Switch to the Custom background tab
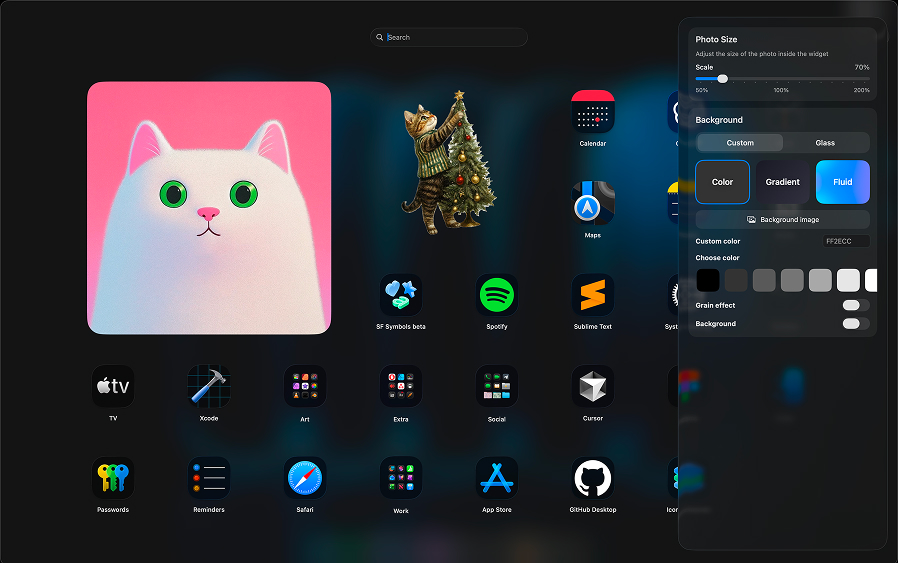The image size is (898, 563). (x=740, y=143)
